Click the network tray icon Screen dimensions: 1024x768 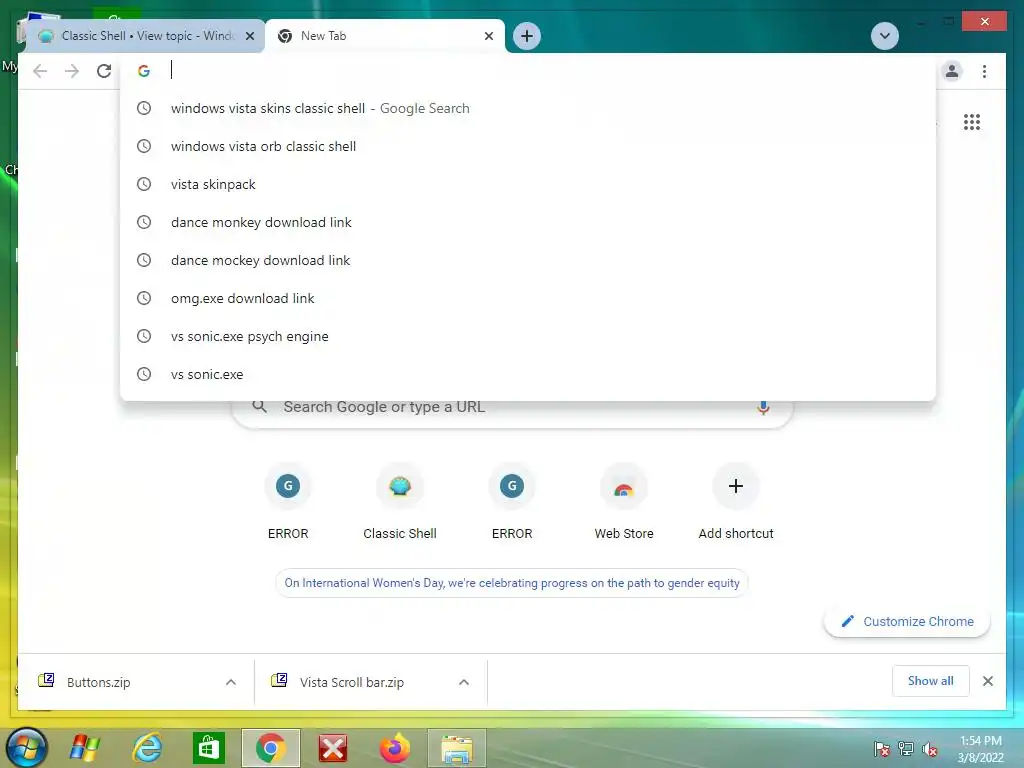[906, 749]
